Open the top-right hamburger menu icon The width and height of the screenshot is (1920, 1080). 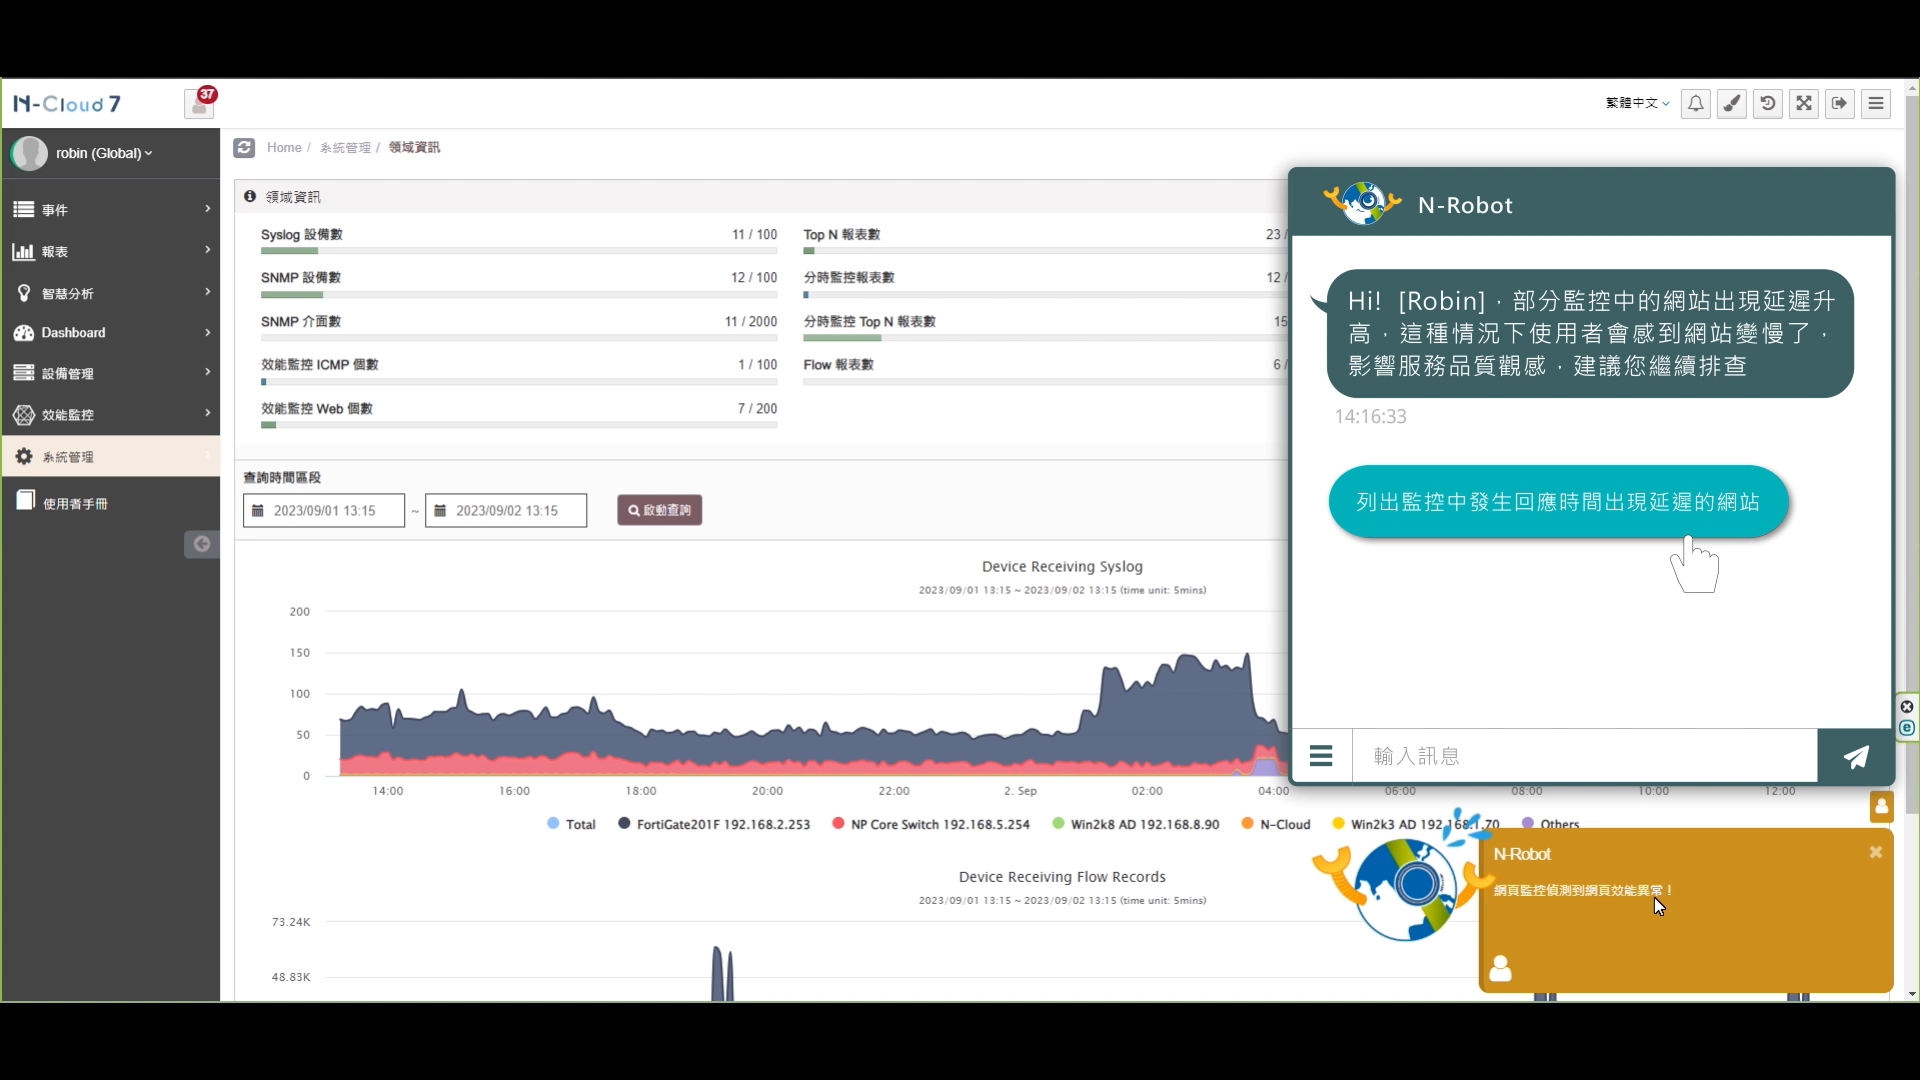(1876, 104)
